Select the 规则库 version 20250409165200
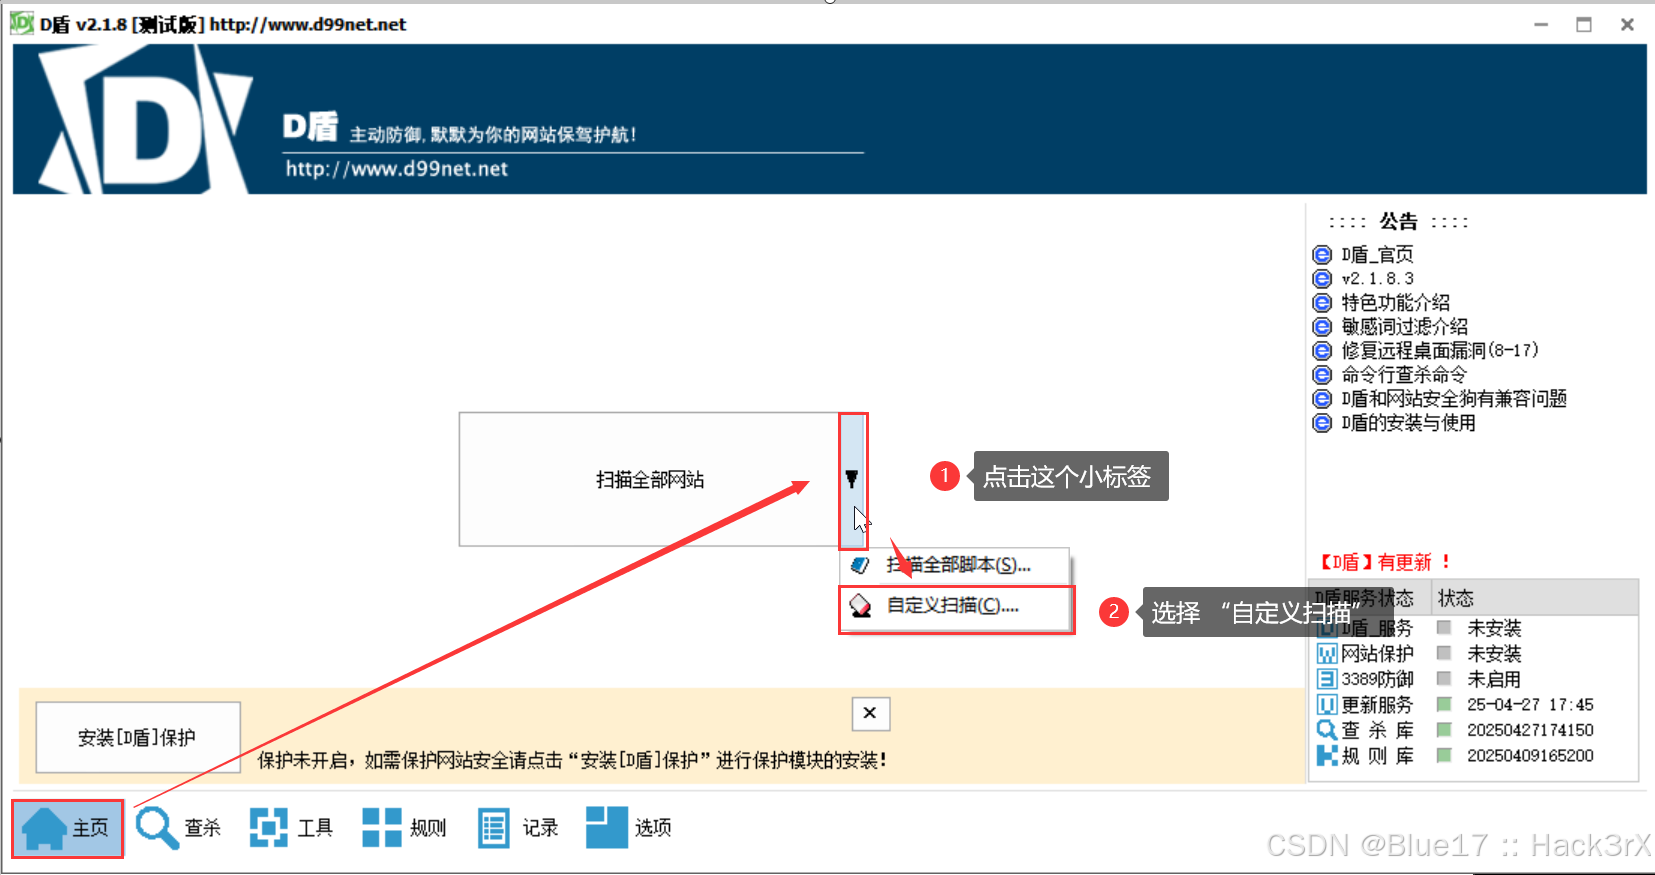The height and width of the screenshot is (875, 1655). (x=1530, y=756)
